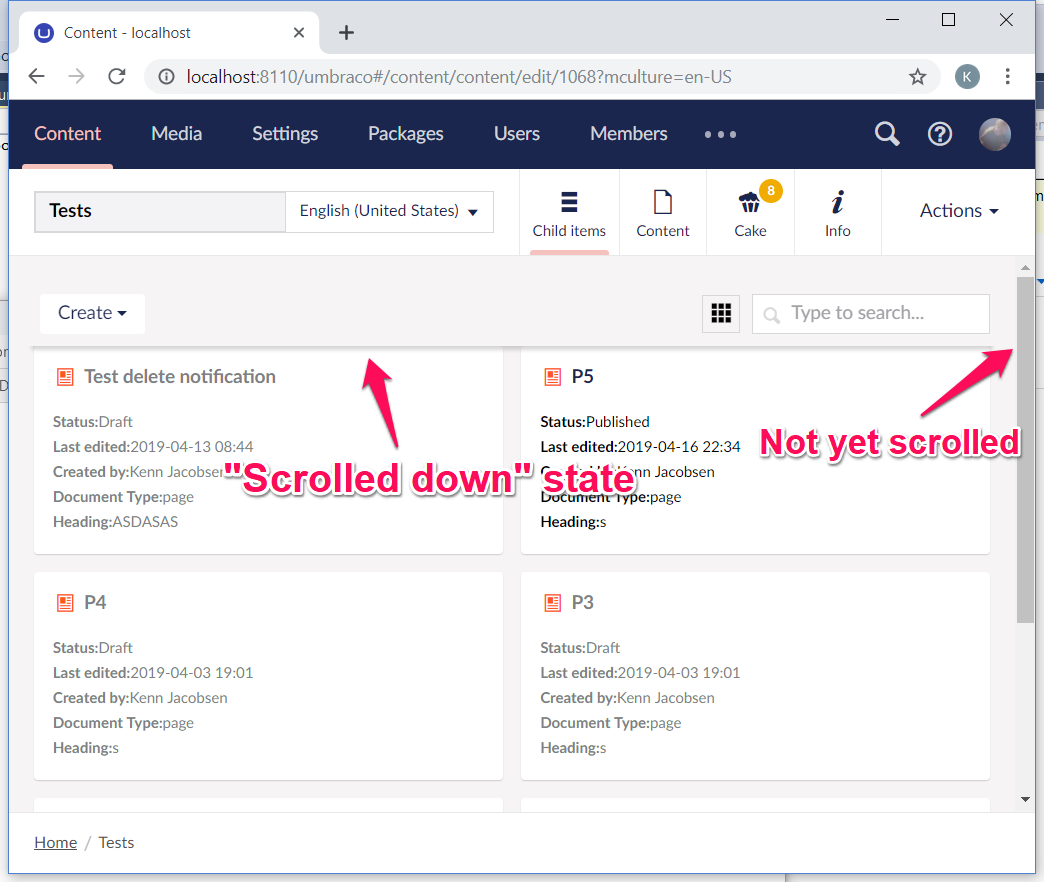
Task: Open the P3 content item
Action: (583, 602)
